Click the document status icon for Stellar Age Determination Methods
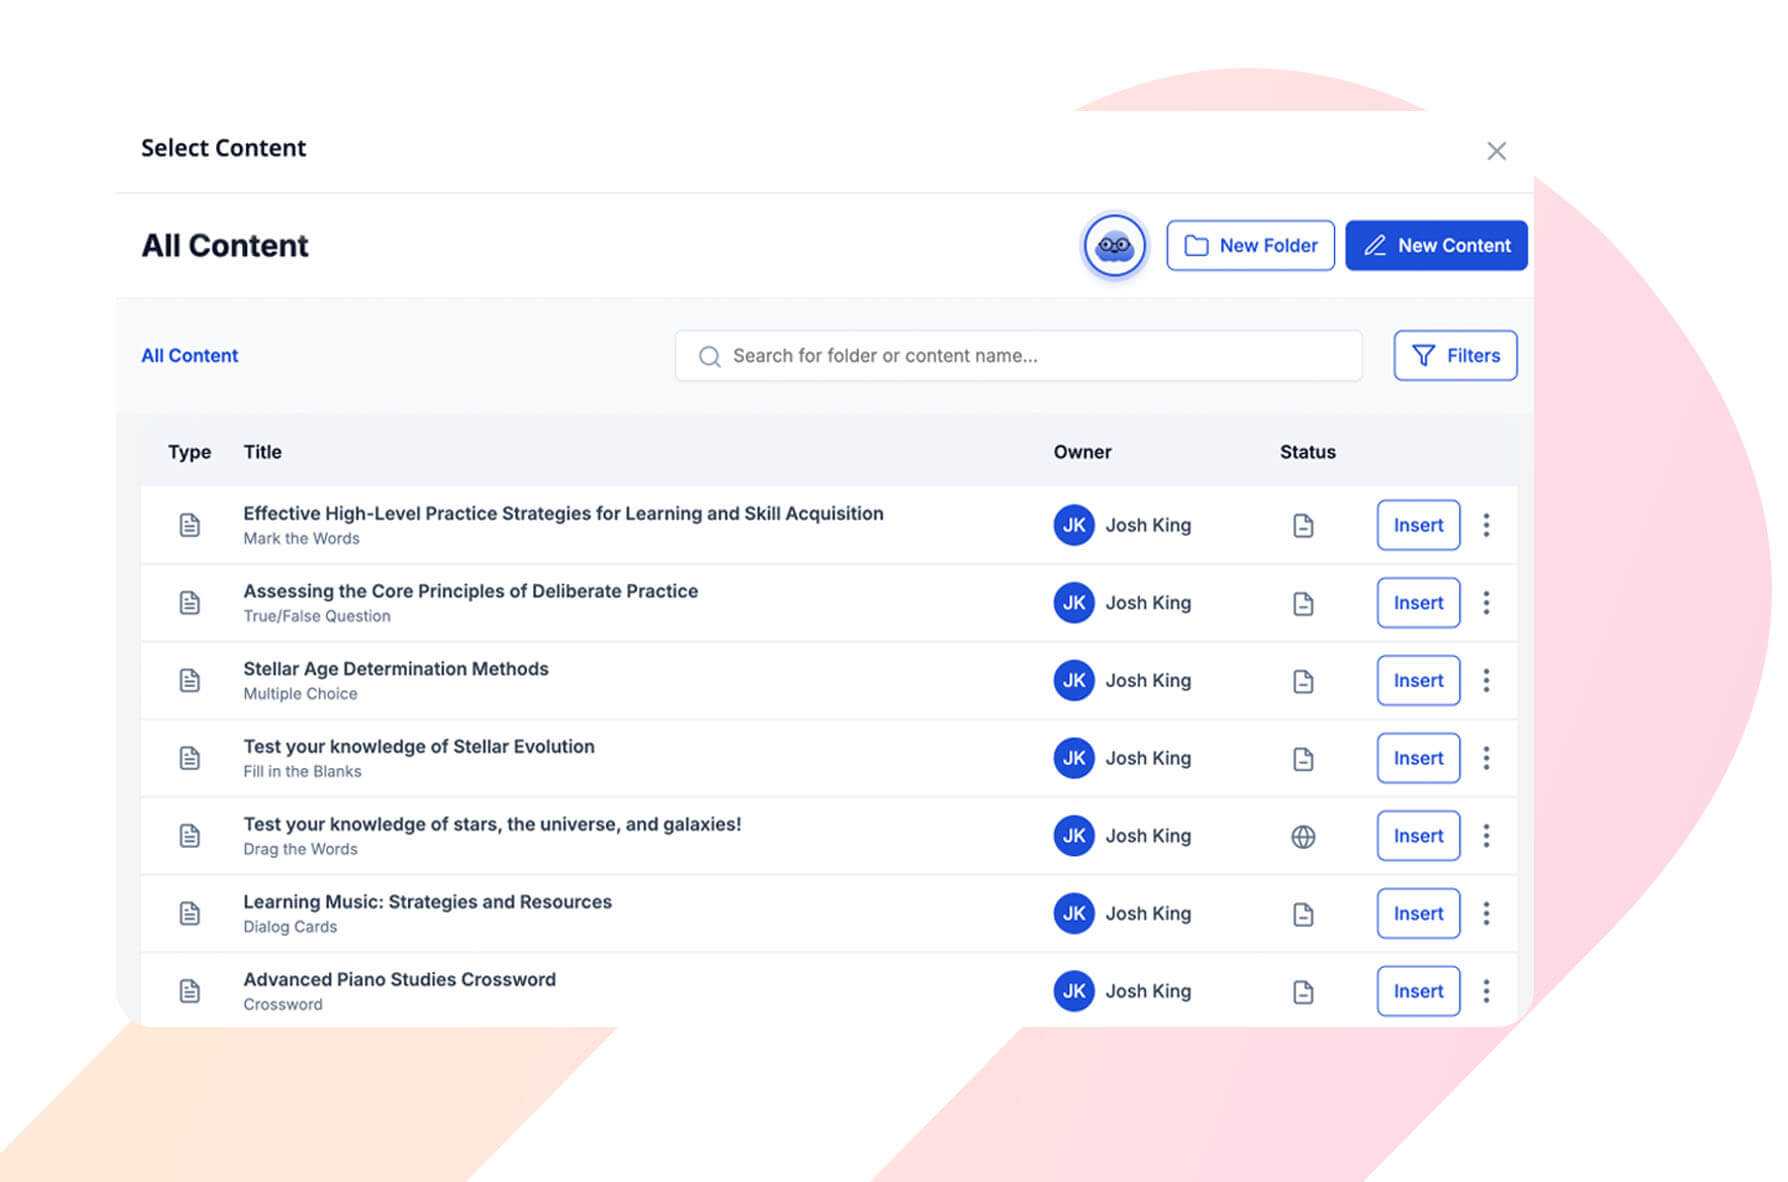1788x1182 pixels. click(x=1303, y=680)
